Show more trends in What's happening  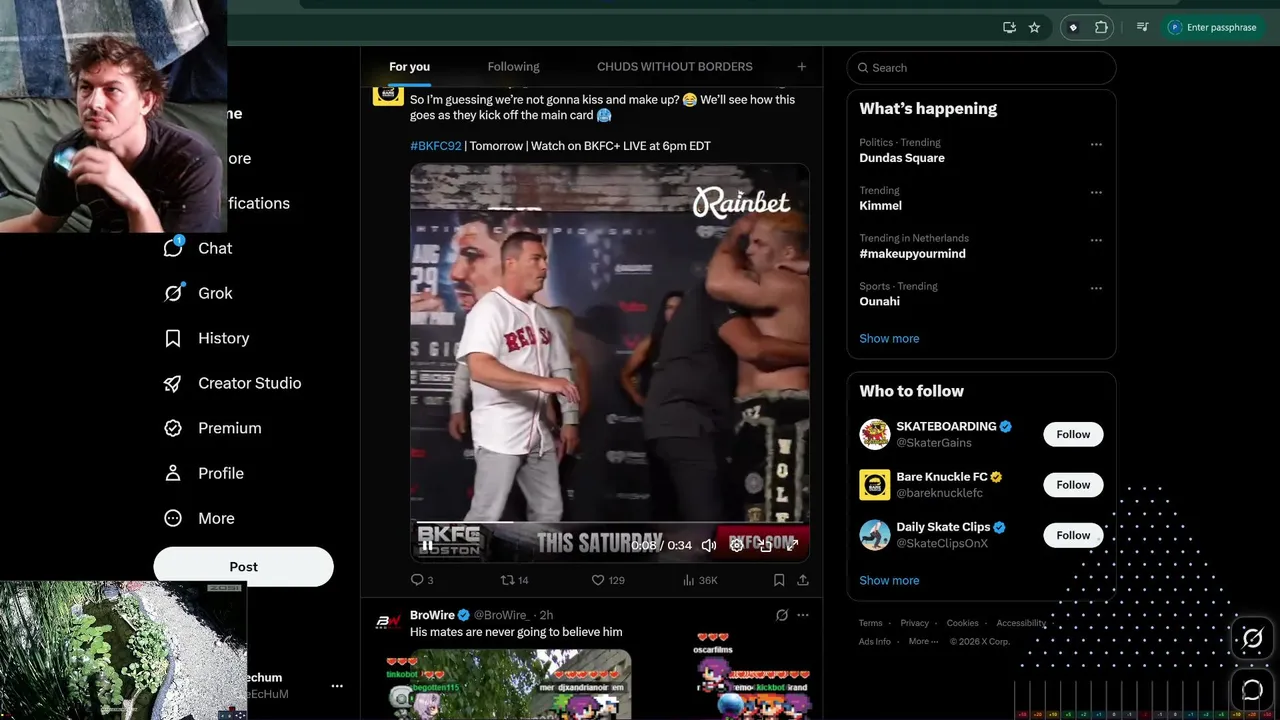pos(889,338)
